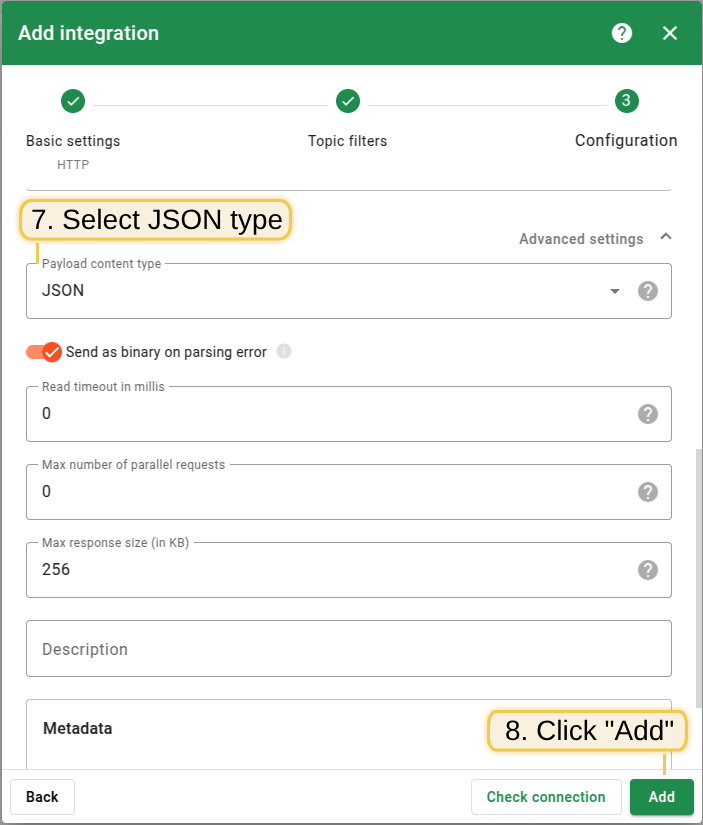Click the Payload content type help icon
The width and height of the screenshot is (703, 825).
tap(648, 291)
